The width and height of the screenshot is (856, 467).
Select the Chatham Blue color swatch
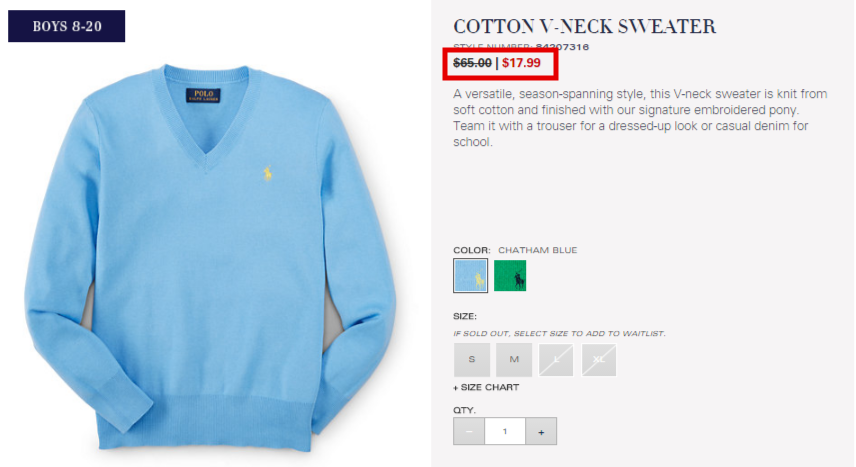tap(471, 276)
